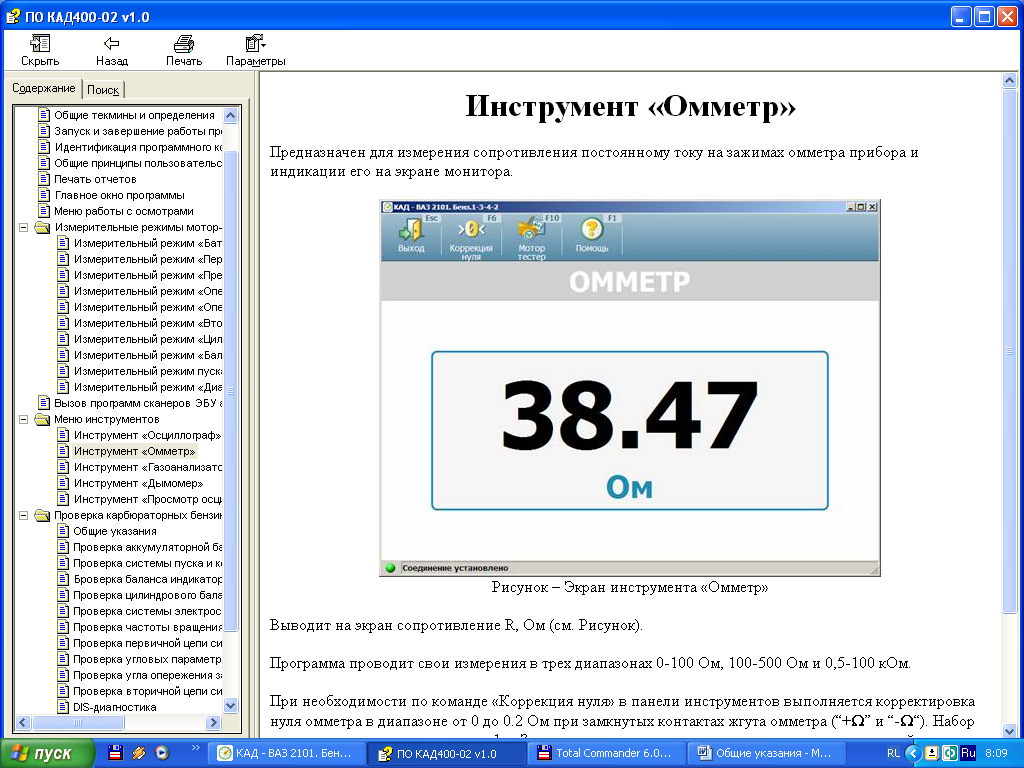Switch to the Содержание tab
Screen dimensions: 1024x768
pos(44,88)
